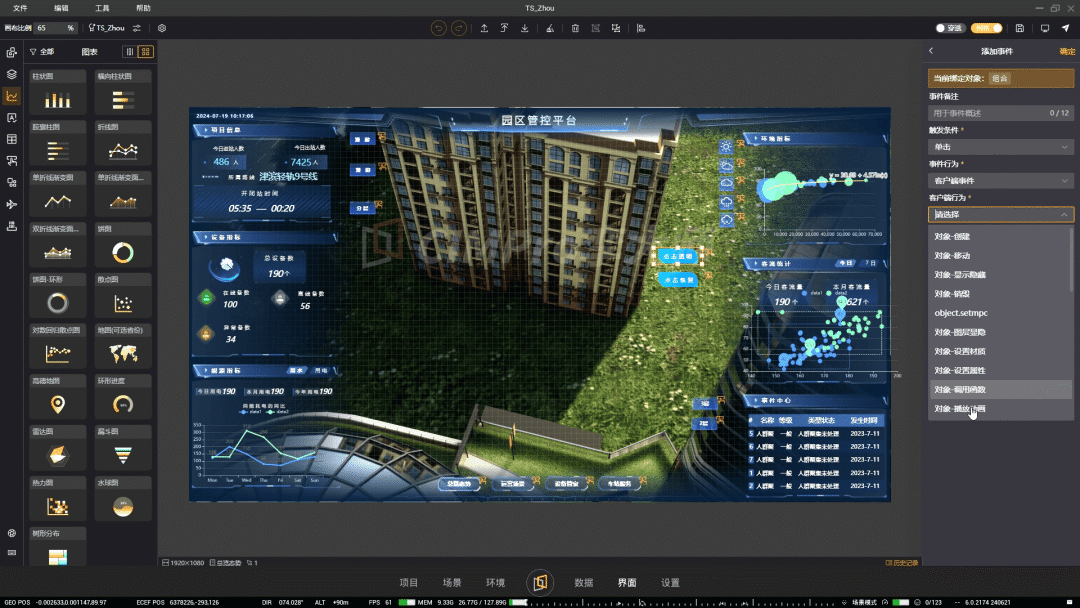Viewport: 1080px width, 608px height.
Task: Click the top component icon in left sidebar
Action: [x=12, y=52]
